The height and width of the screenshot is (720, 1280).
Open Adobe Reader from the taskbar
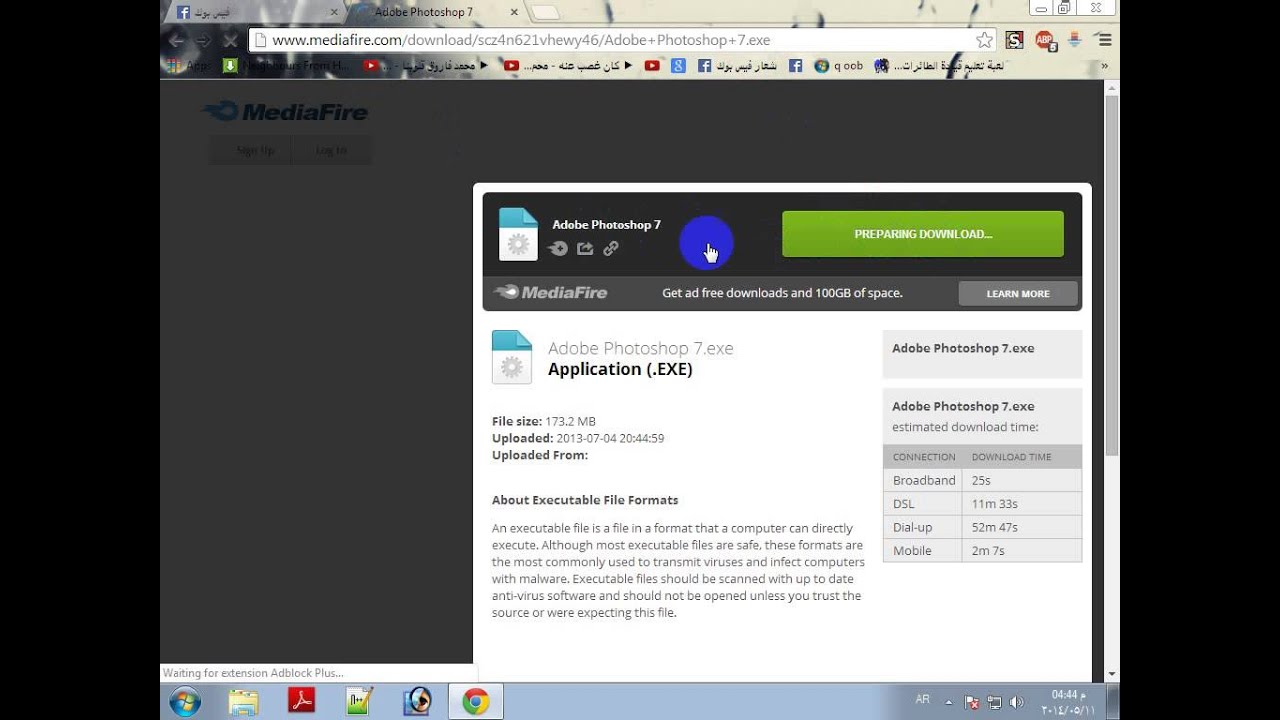302,702
